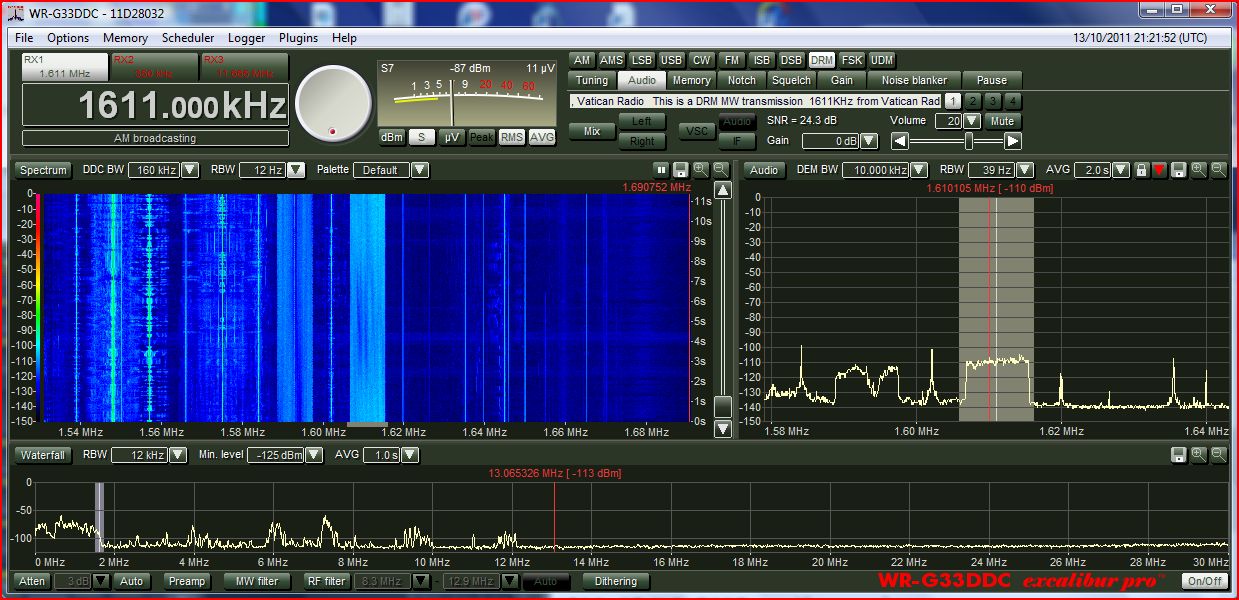This screenshot has width=1239, height=600.
Task: Switch to Noise blanker tab
Action: pyautogui.click(x=914, y=80)
